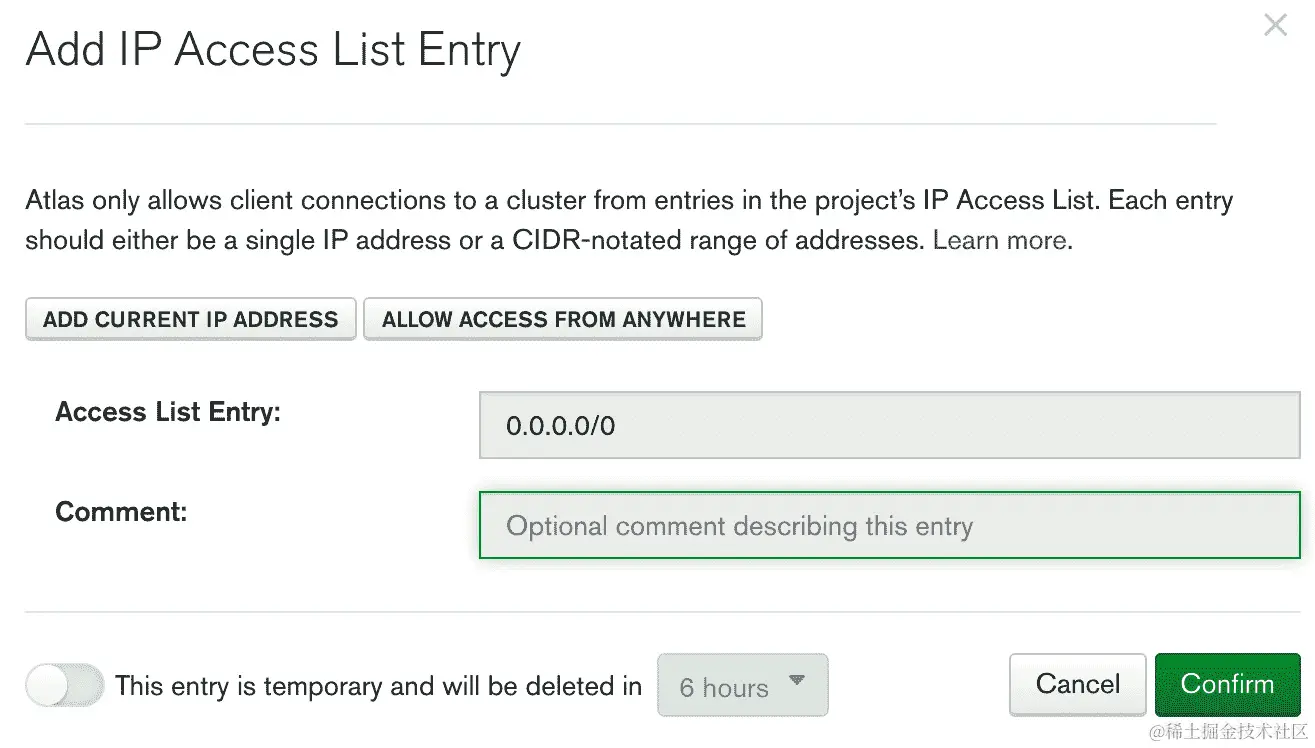
Task: Choose a new expiry time from the dropdown
Action: click(742, 684)
